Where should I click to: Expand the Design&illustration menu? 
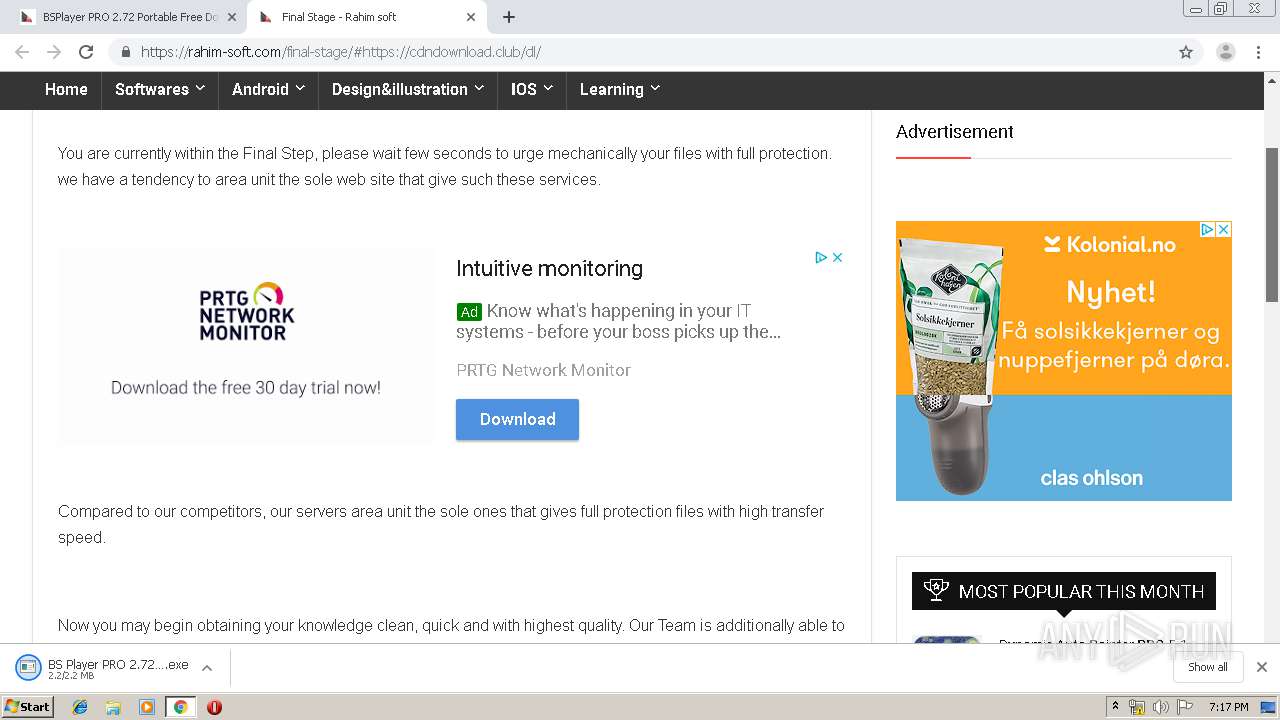[x=408, y=89]
